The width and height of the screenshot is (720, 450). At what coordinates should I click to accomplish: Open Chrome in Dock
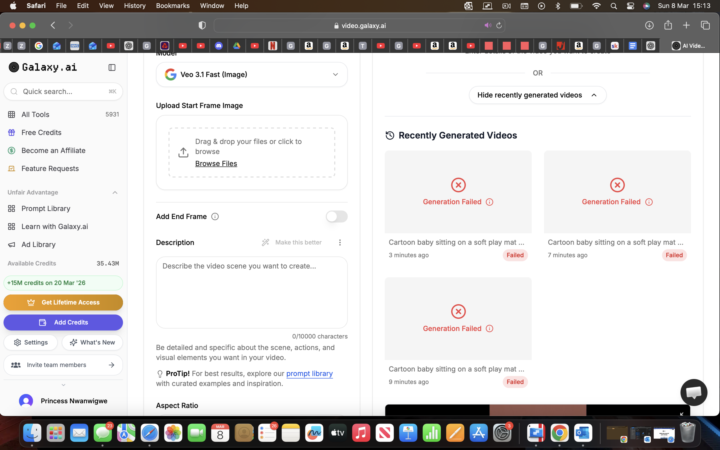click(559, 433)
